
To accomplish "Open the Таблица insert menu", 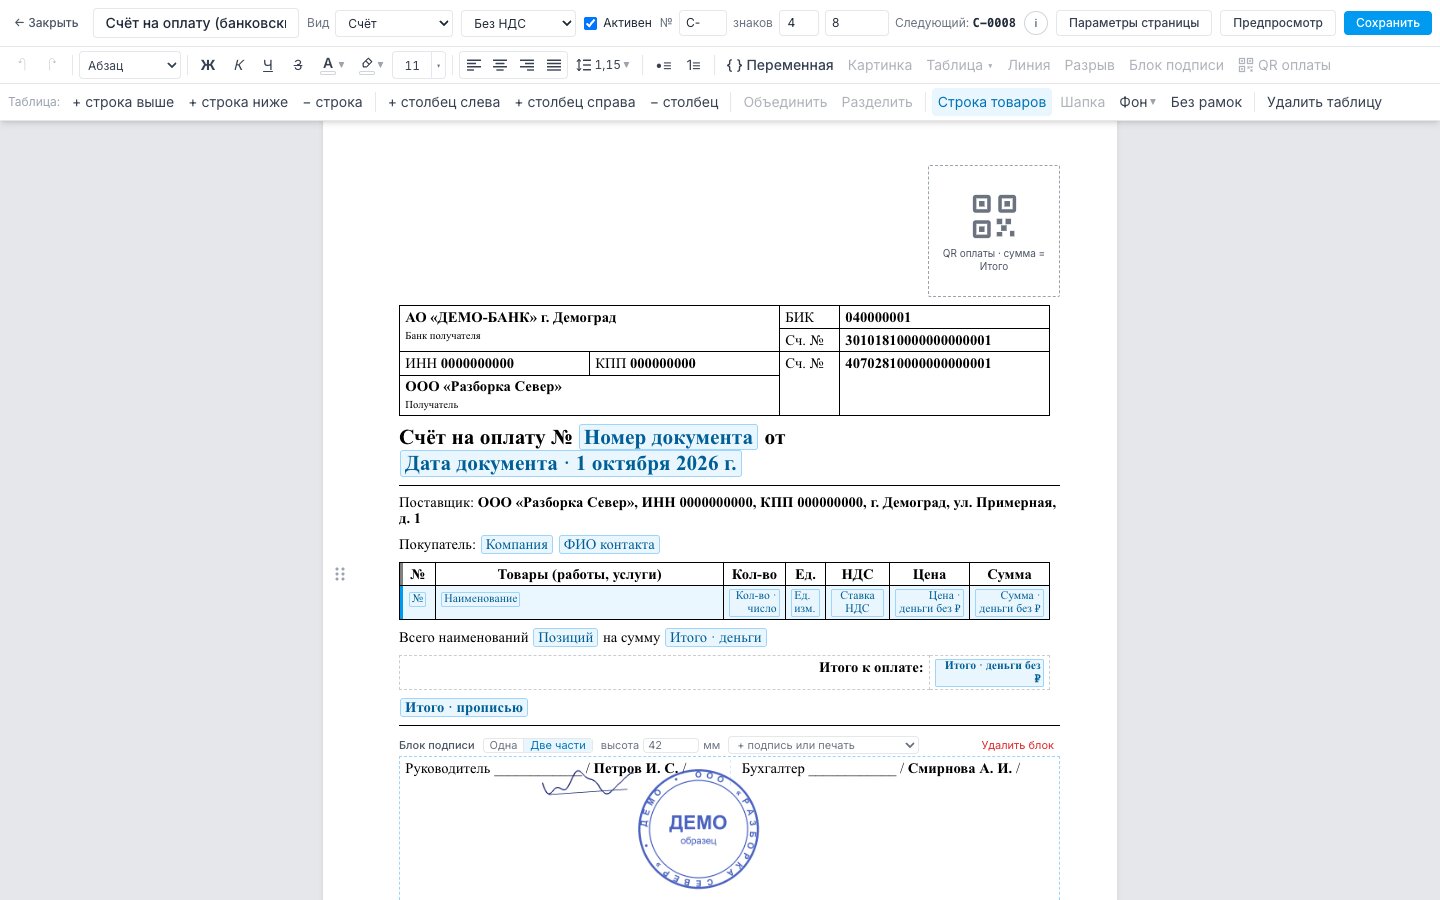I will 959,65.
